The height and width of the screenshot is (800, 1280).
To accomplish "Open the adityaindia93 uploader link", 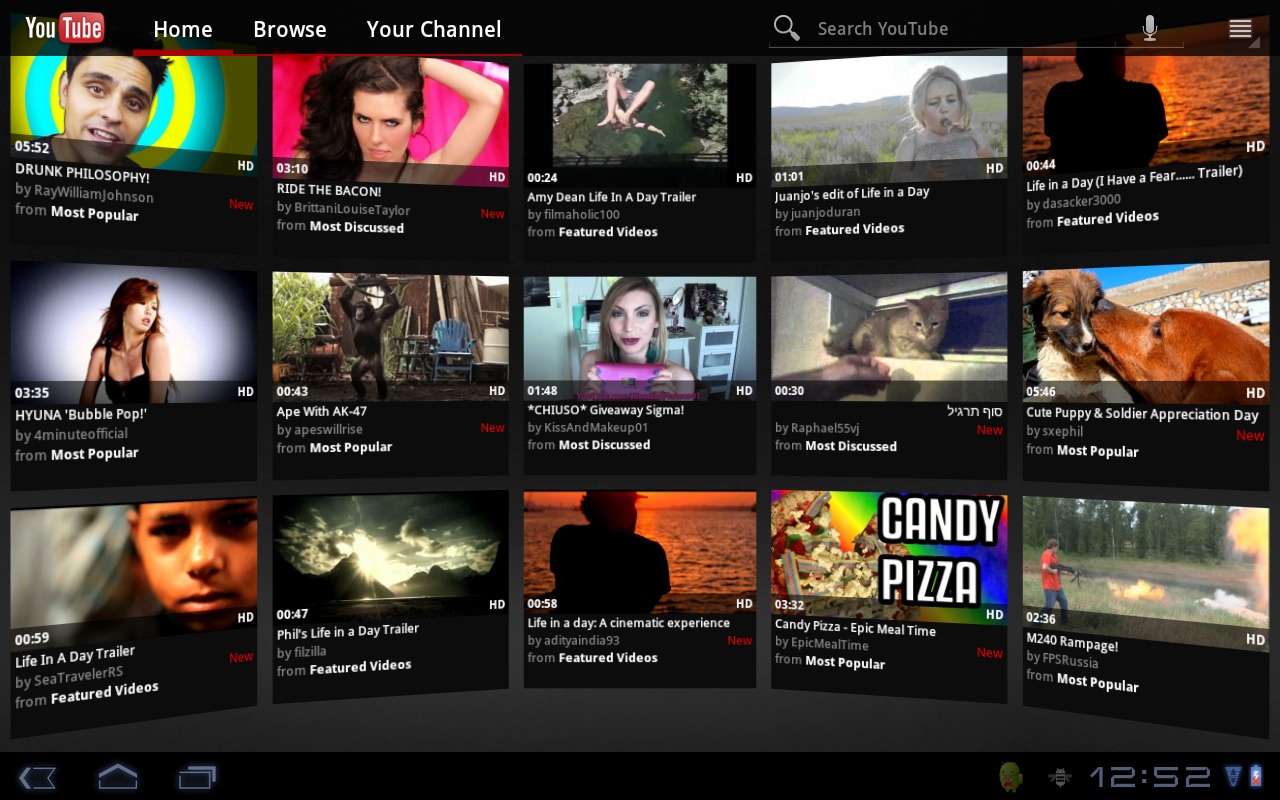I will (x=573, y=640).
